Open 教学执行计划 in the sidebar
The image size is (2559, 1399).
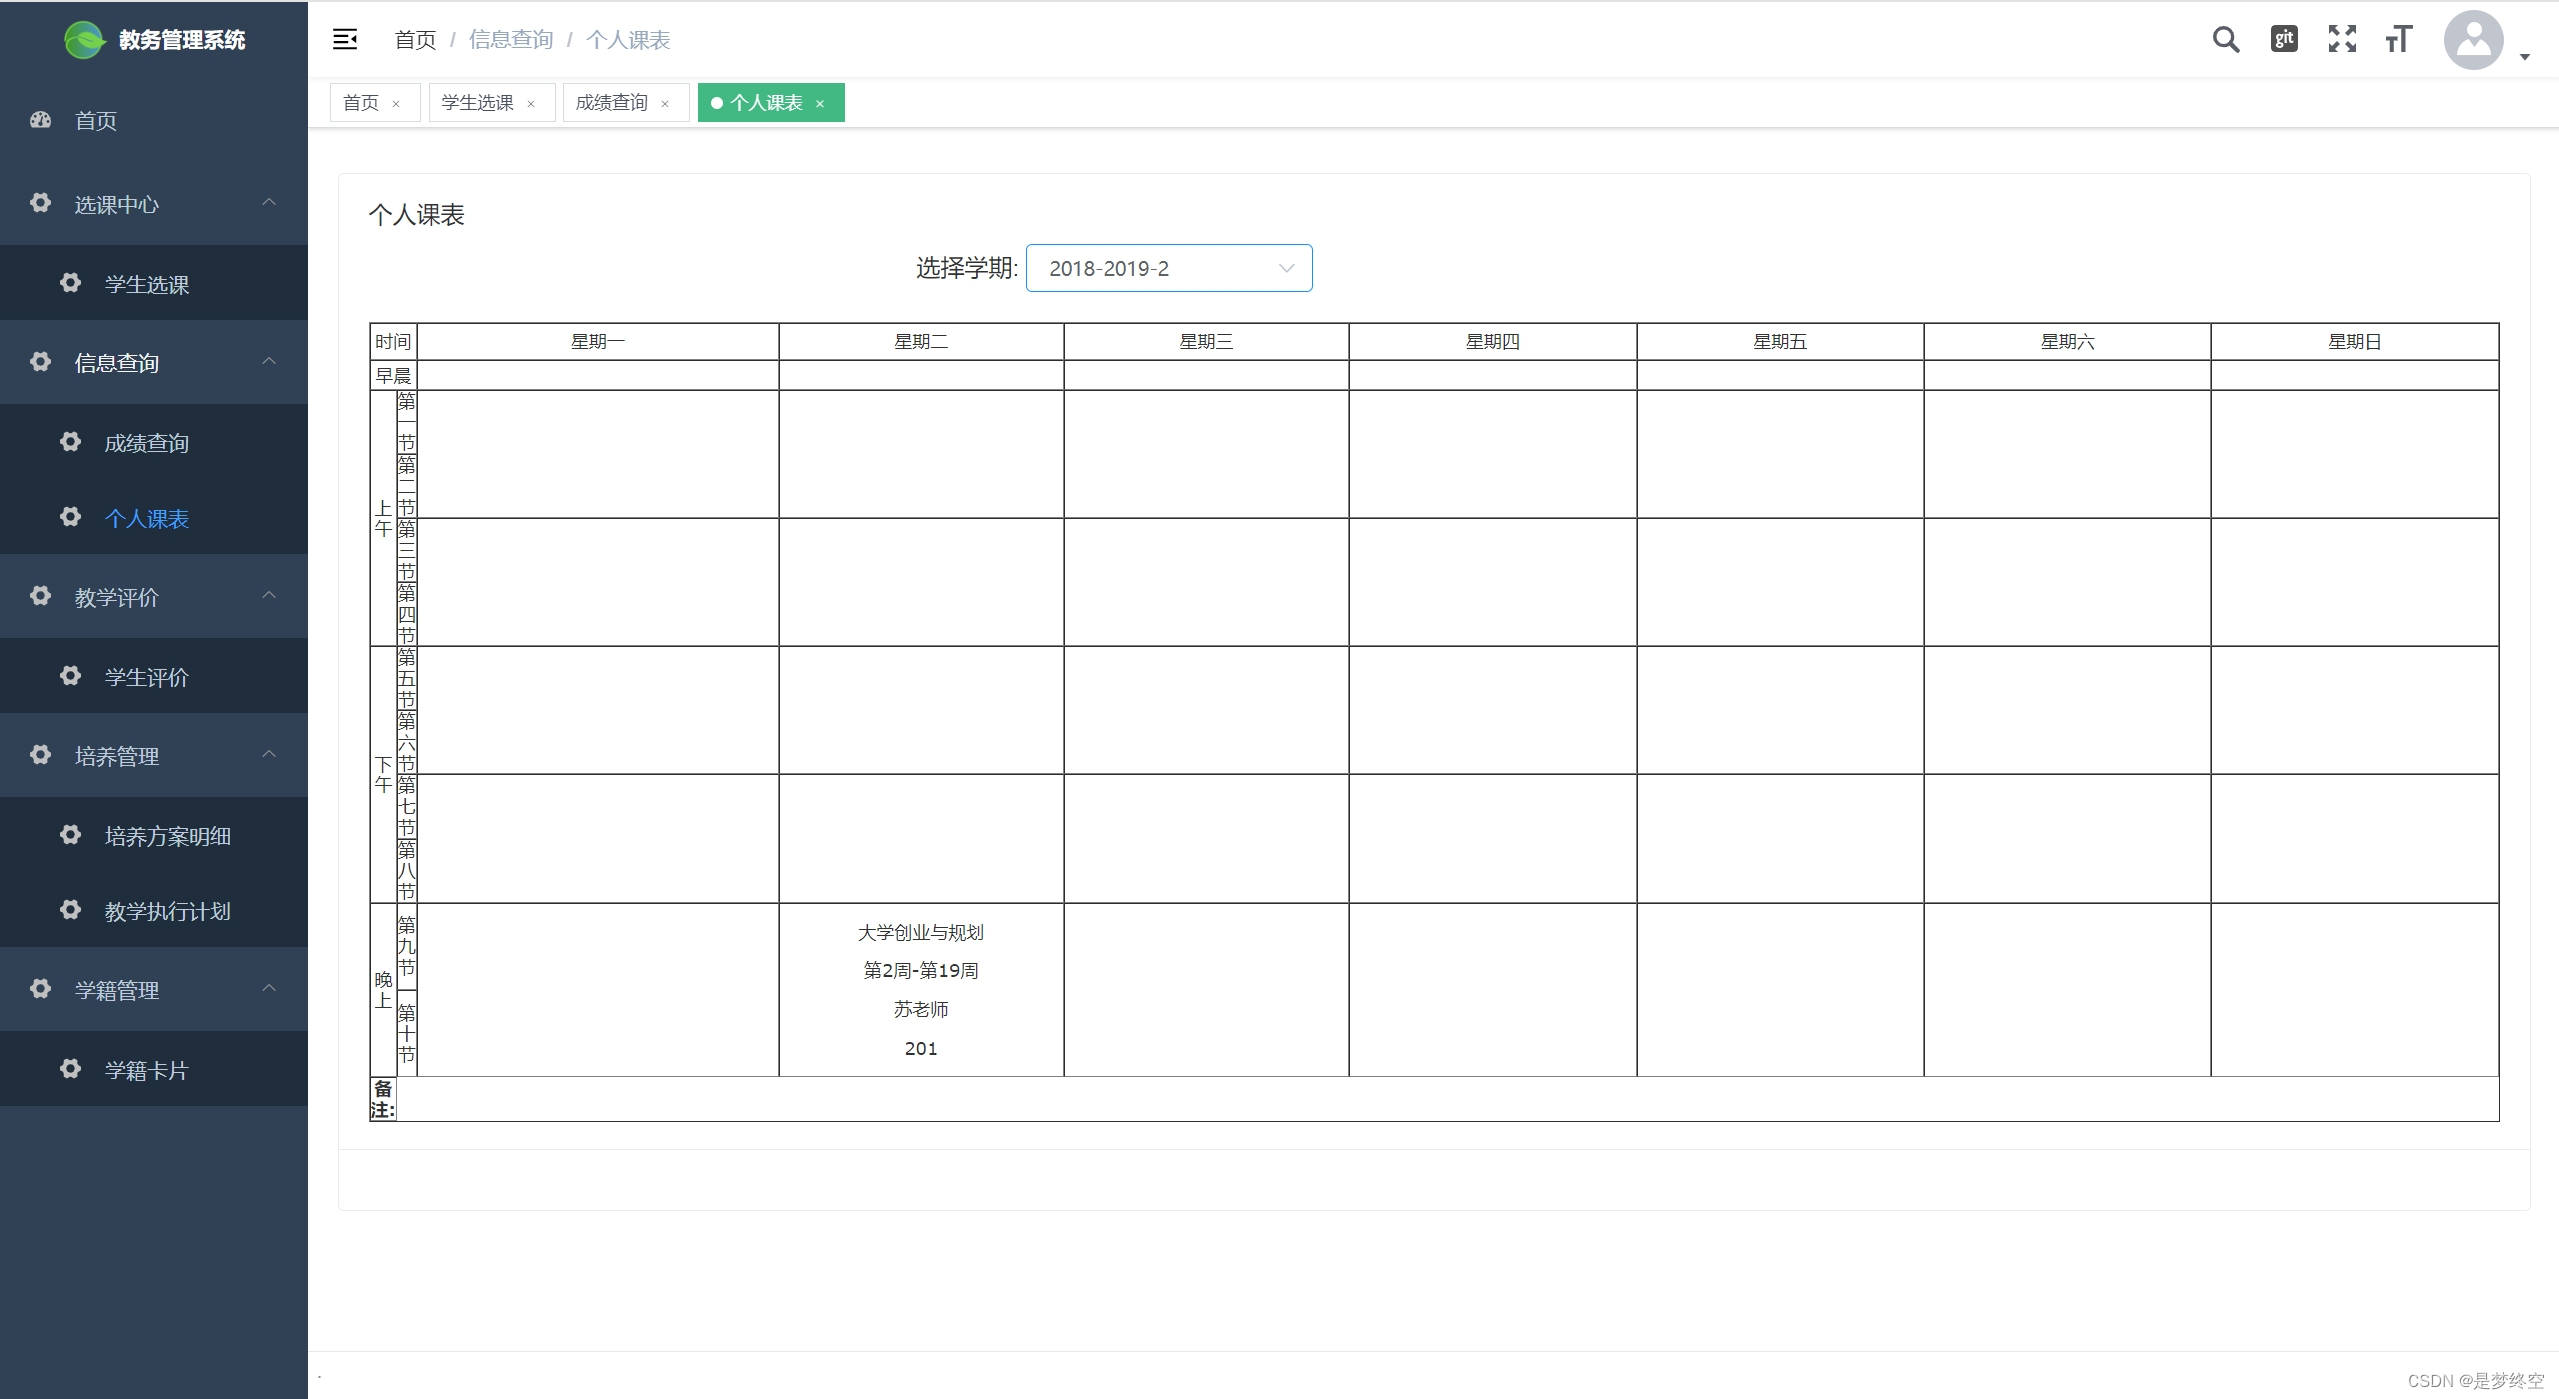(x=154, y=911)
